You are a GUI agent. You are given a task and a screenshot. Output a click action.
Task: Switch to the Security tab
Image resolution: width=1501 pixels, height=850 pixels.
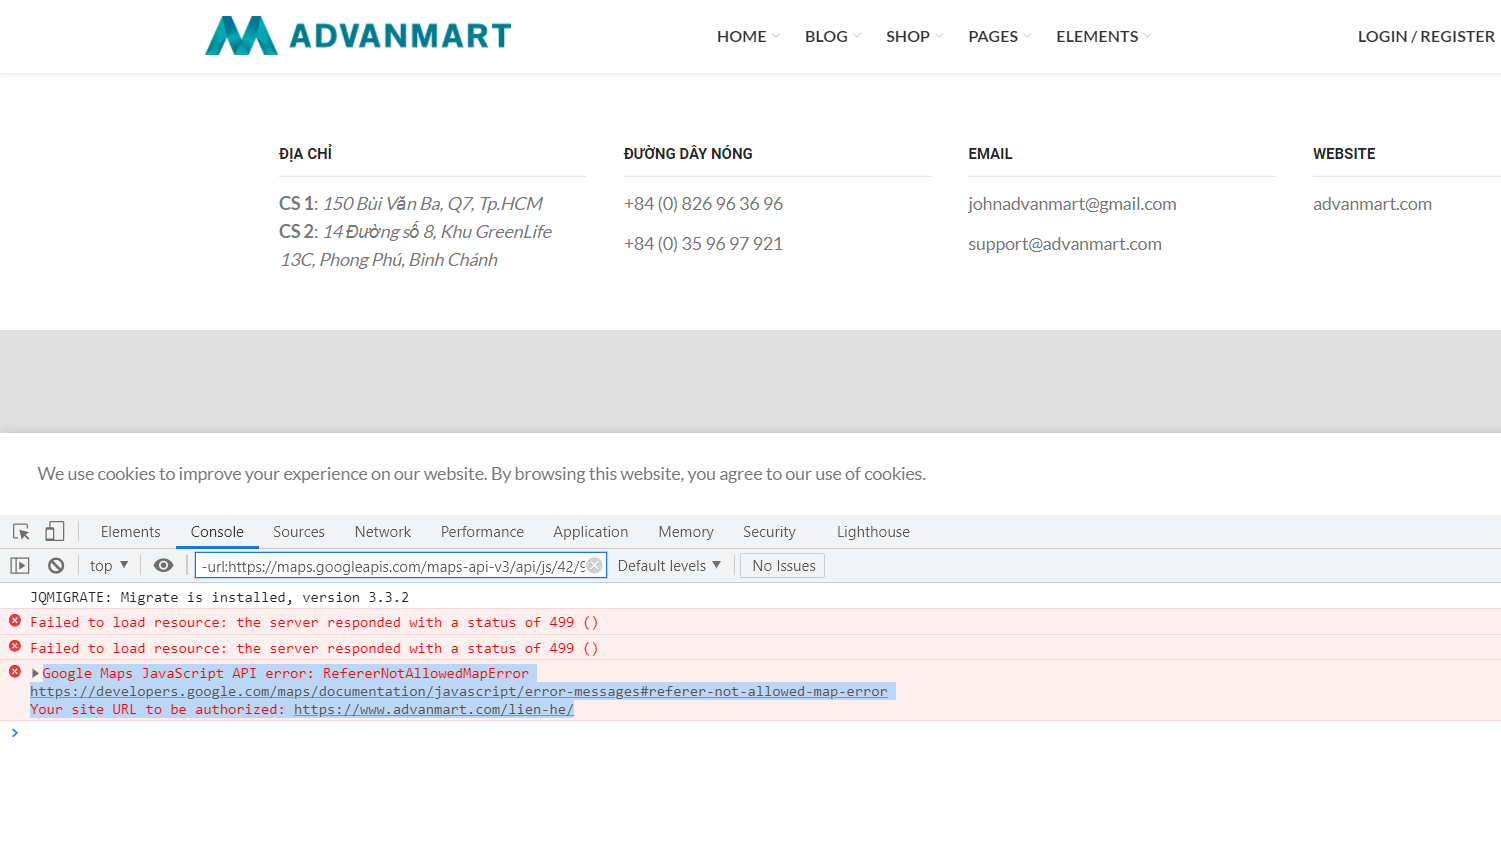[769, 532]
